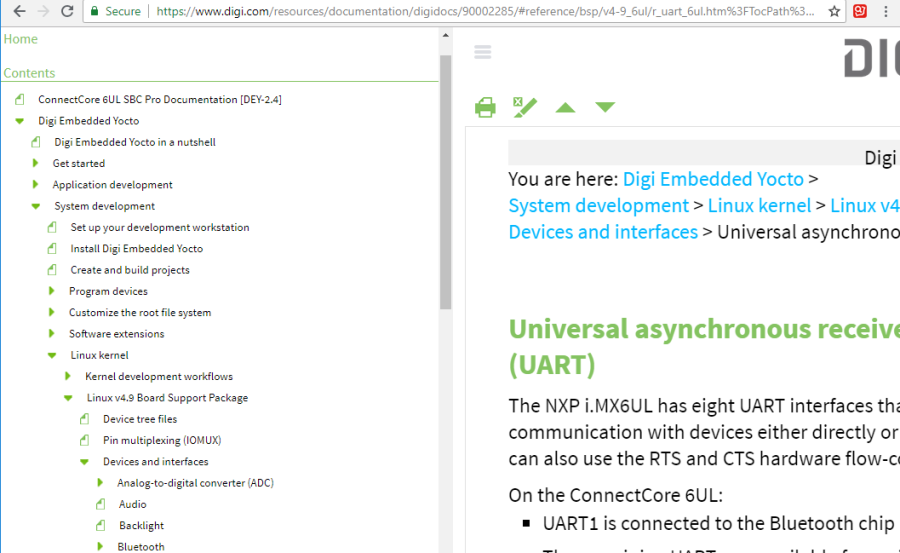Screen dimensions: 900x553
Task: Click the page icon beside Create and build projects
Action: pyautogui.click(x=52, y=270)
